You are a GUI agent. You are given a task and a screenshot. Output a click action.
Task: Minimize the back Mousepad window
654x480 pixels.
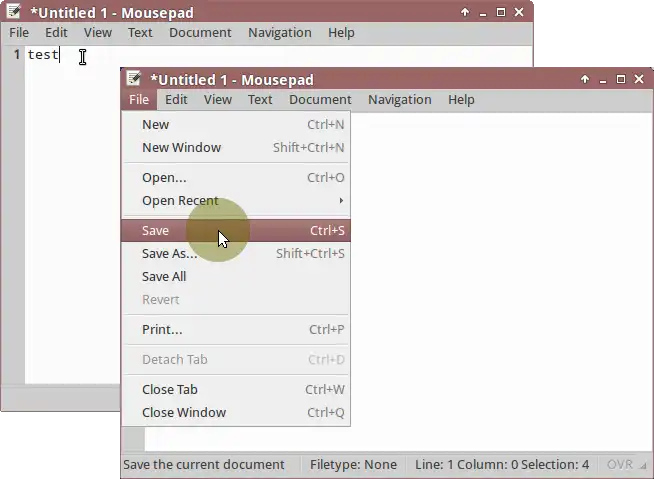tap(483, 13)
